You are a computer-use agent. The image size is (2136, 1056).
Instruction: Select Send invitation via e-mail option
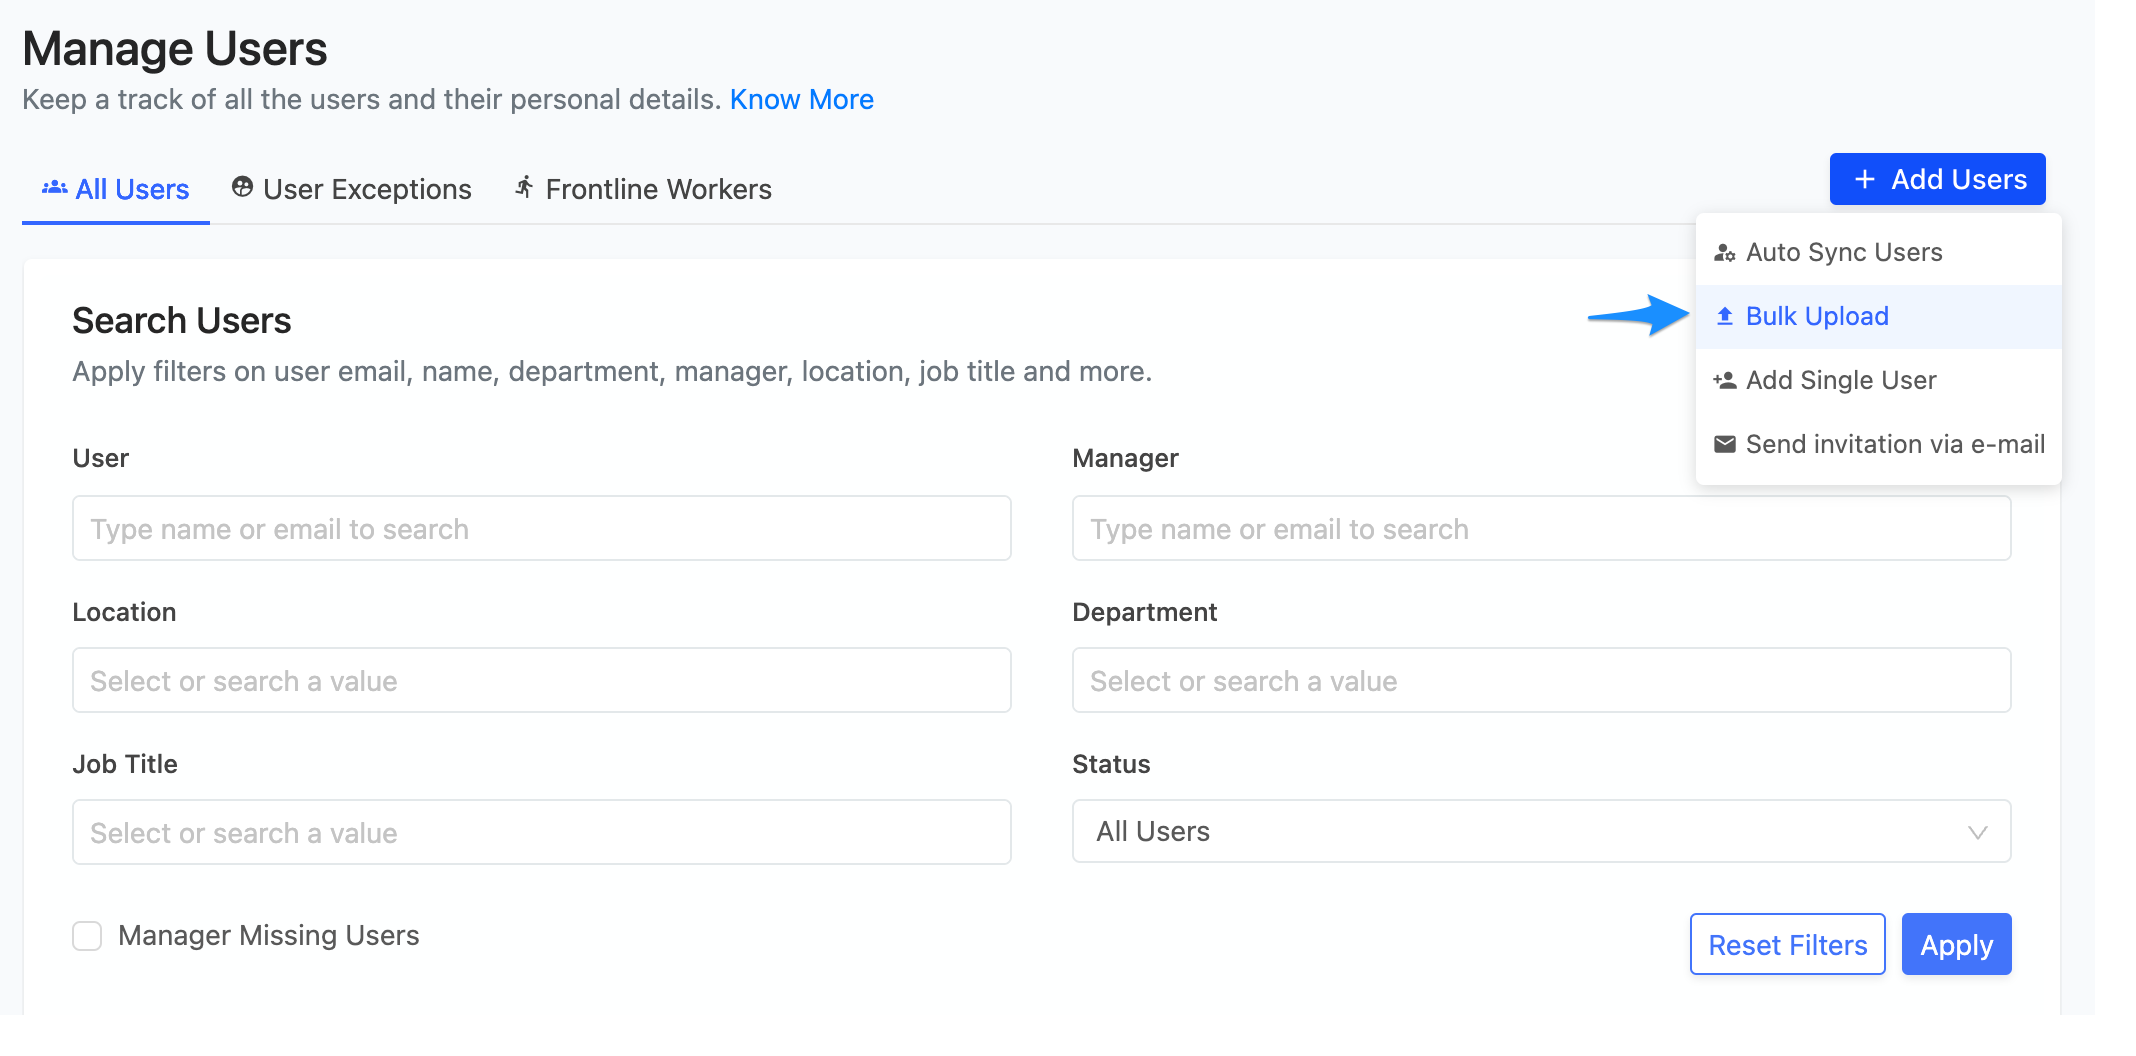(x=1878, y=445)
